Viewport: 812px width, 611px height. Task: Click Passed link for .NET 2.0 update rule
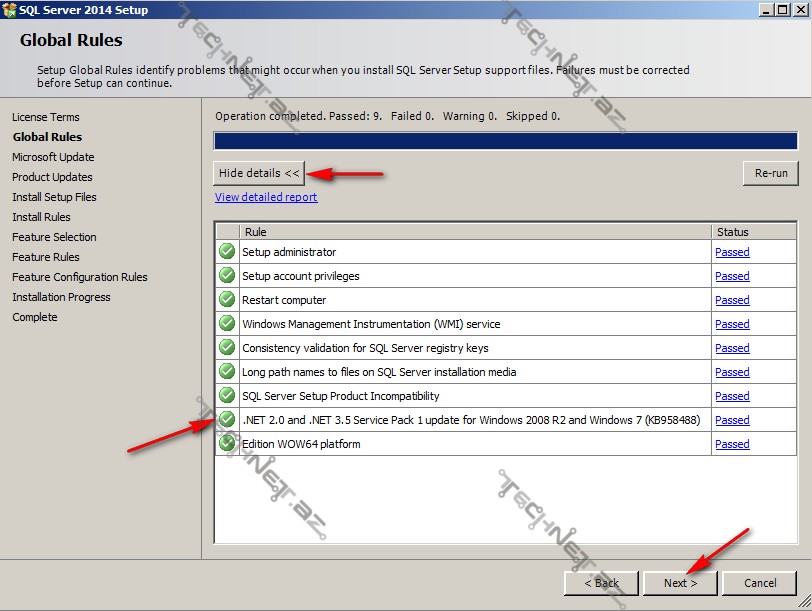(x=732, y=420)
